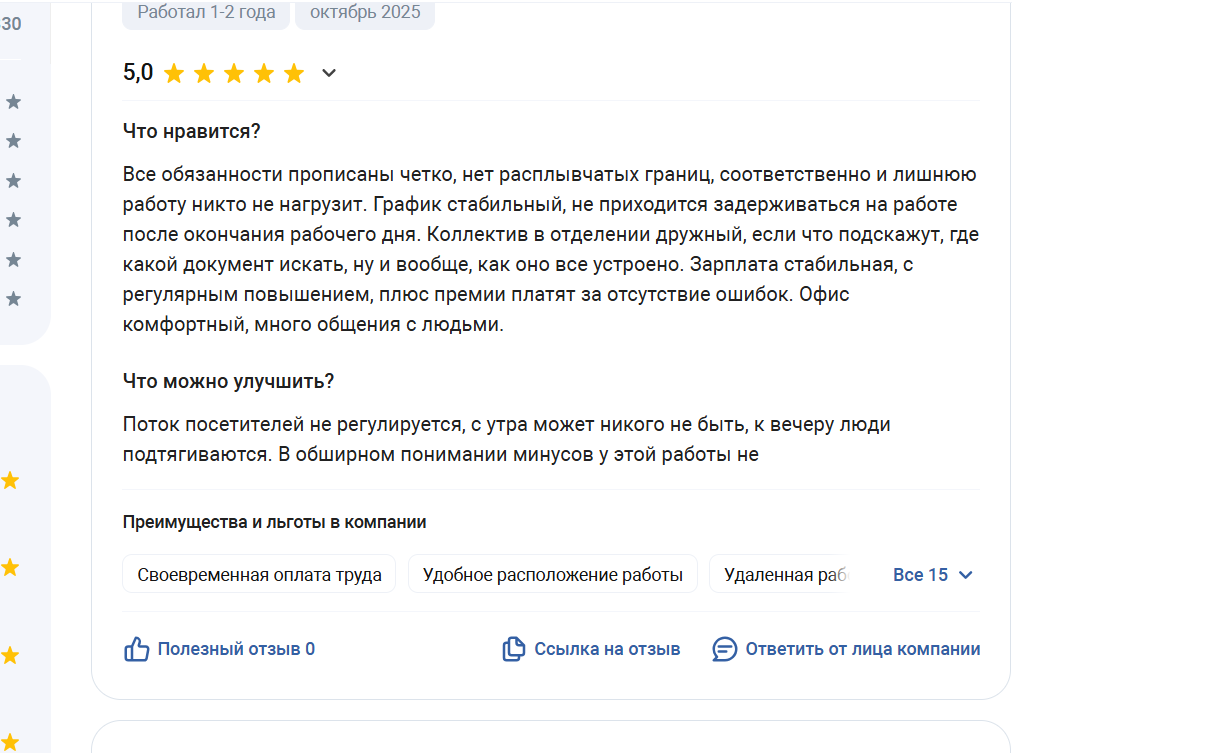Click the fifth star of the 5,0 rating
The height and width of the screenshot is (753, 1231).
pyautogui.click(x=294, y=73)
